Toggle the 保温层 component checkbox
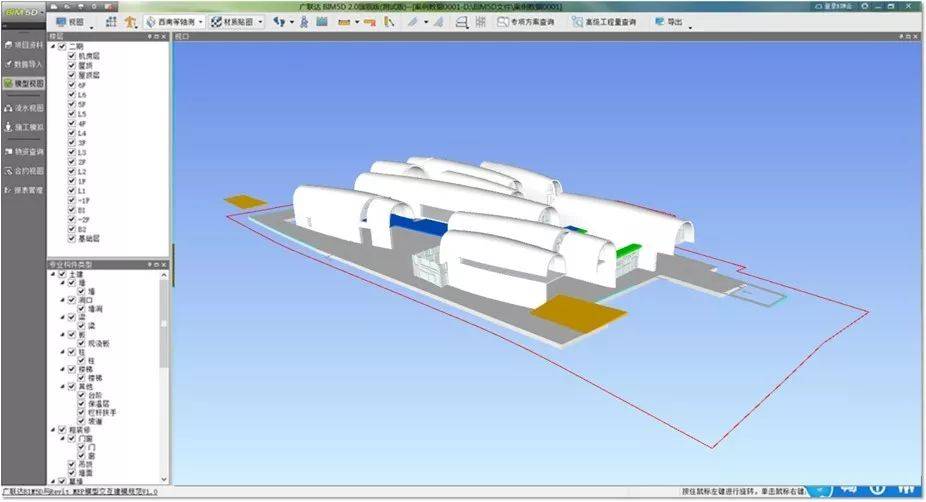926x502 pixels. (x=81, y=404)
